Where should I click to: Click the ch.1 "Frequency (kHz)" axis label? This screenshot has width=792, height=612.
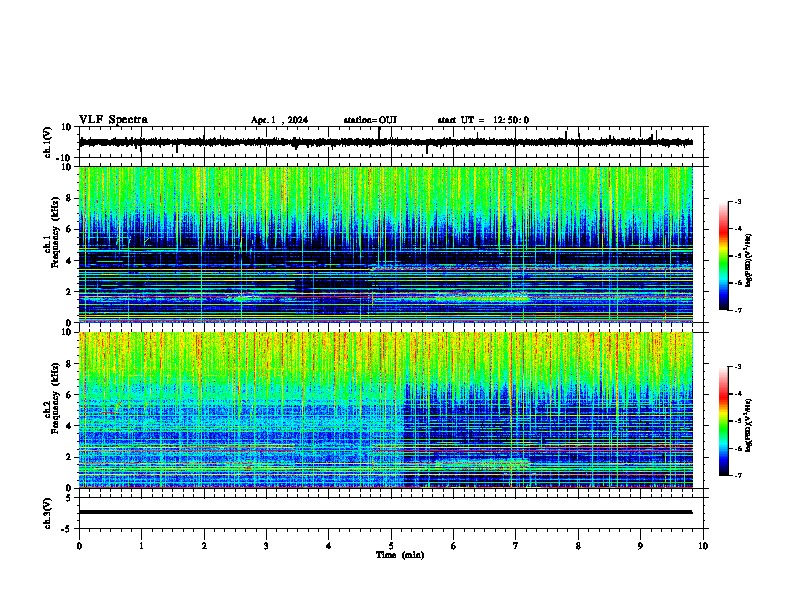tap(55, 232)
